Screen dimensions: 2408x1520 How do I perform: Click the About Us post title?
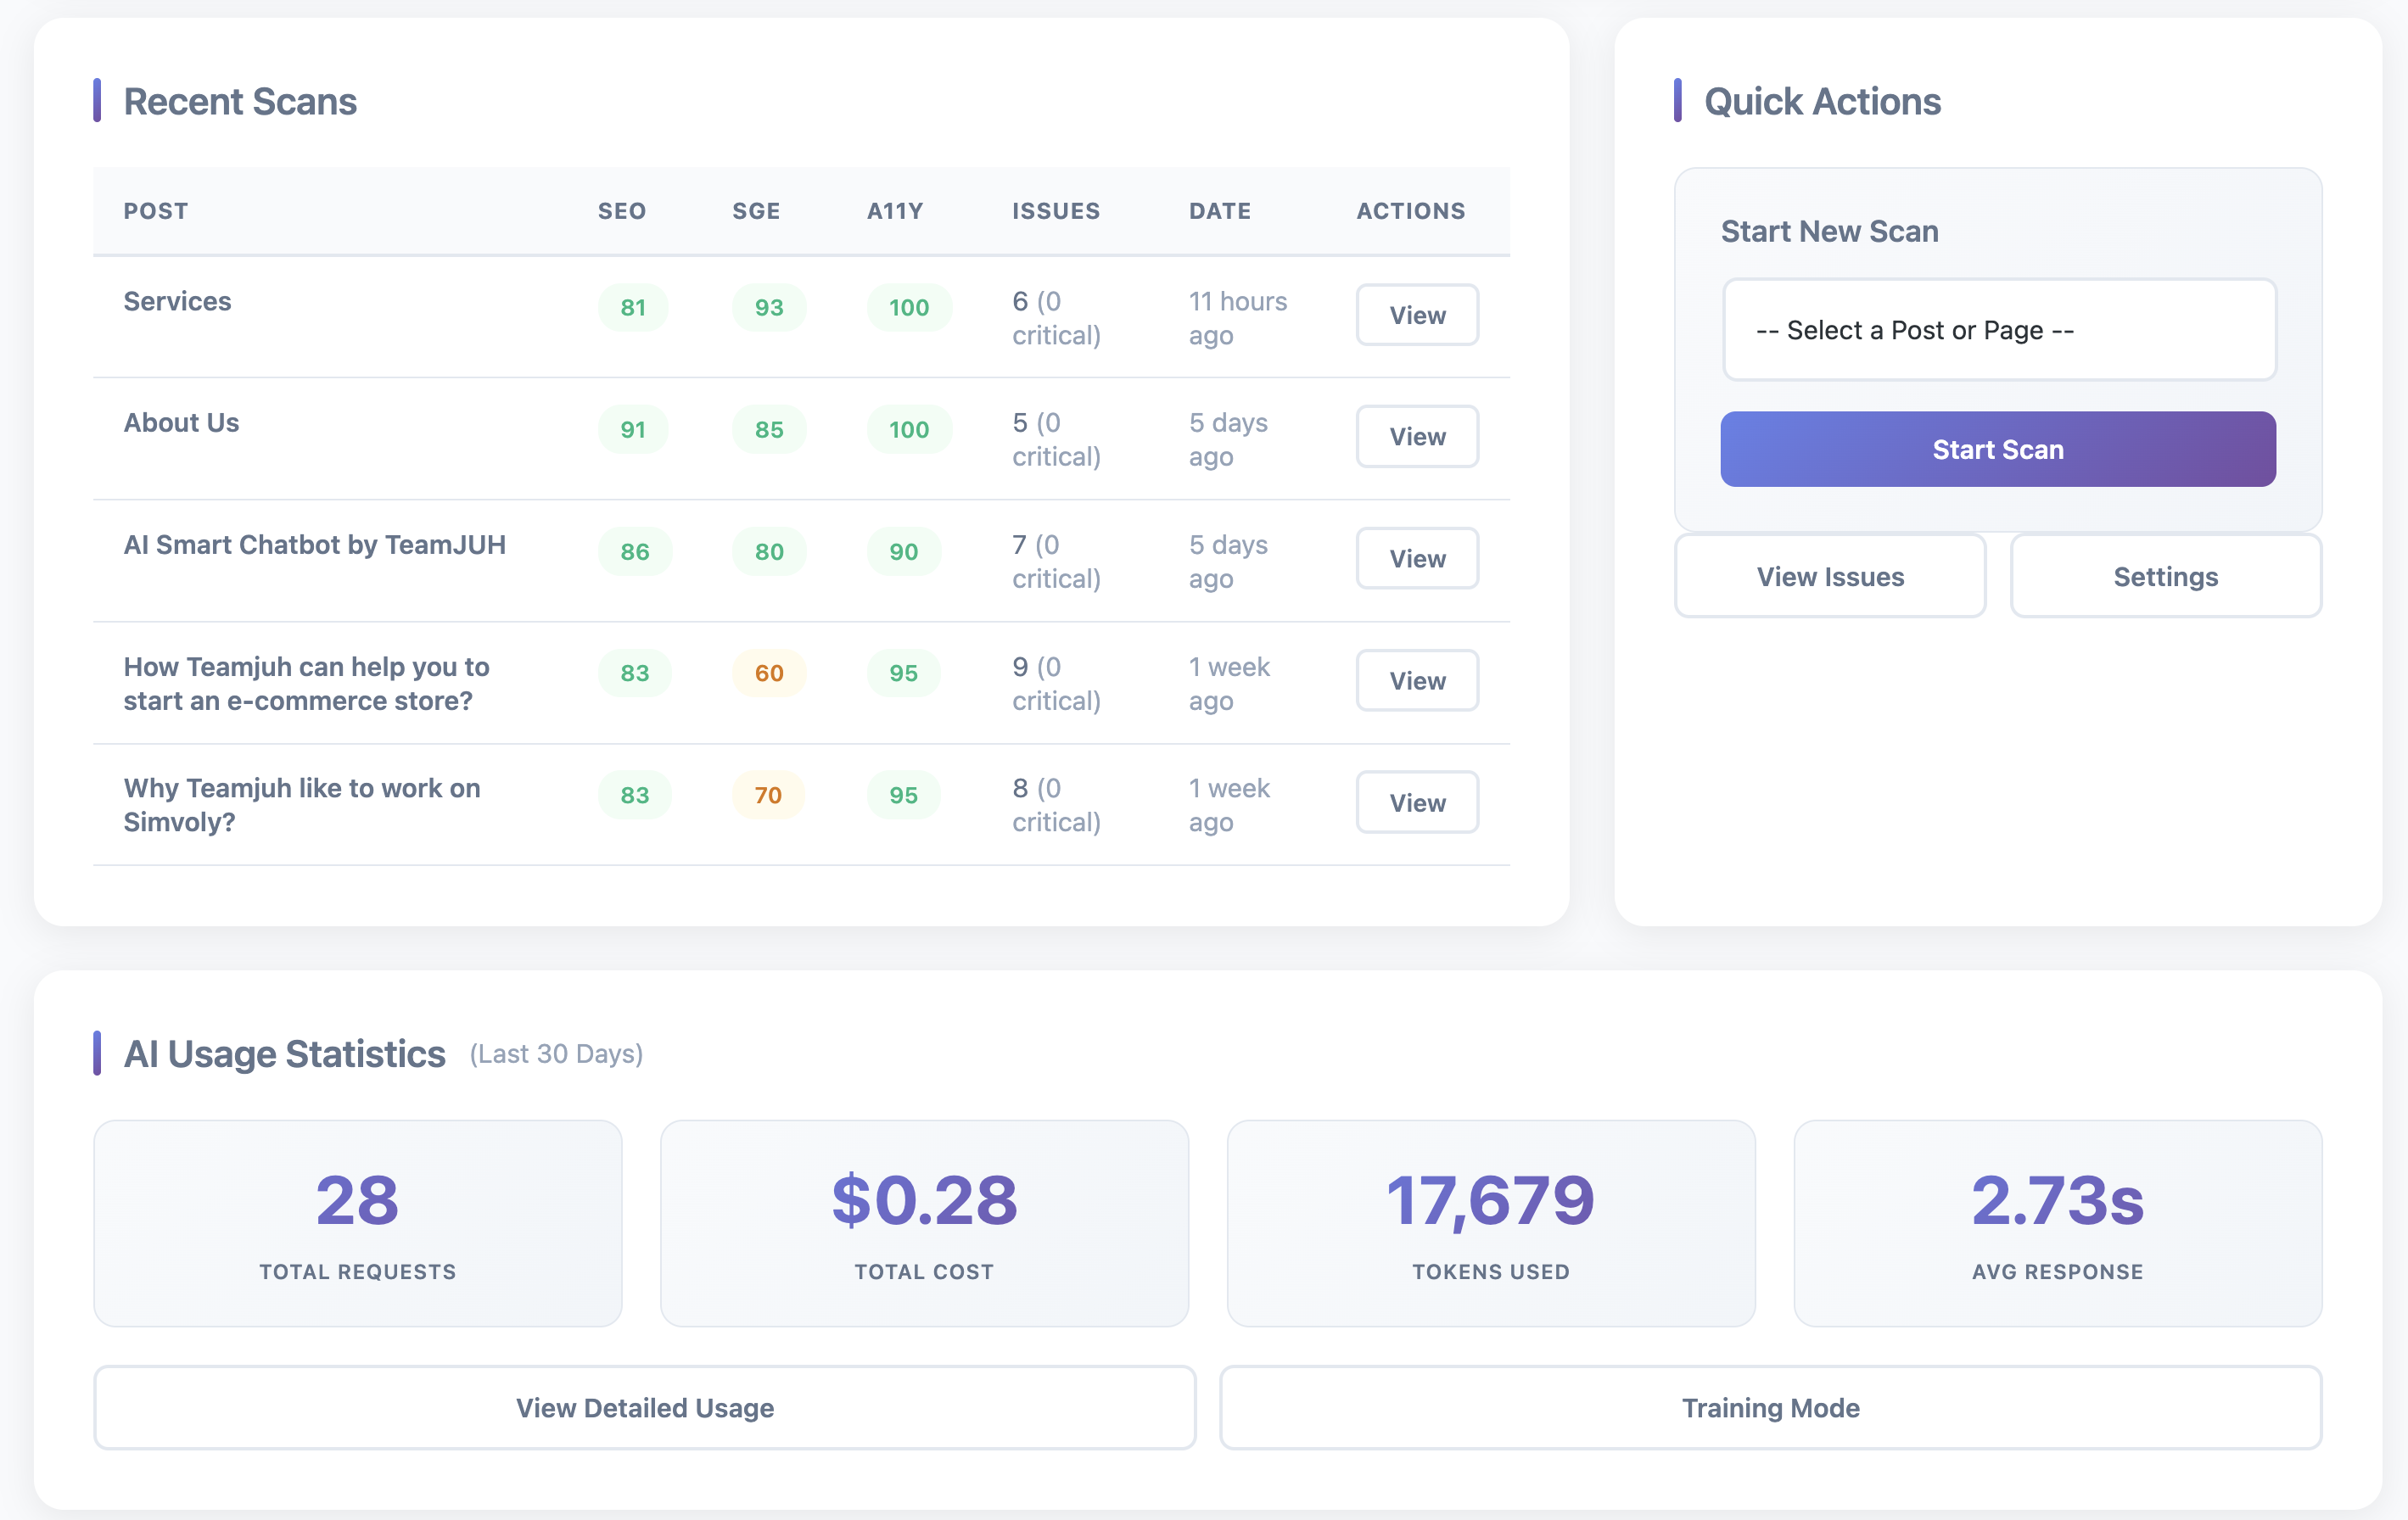point(181,423)
